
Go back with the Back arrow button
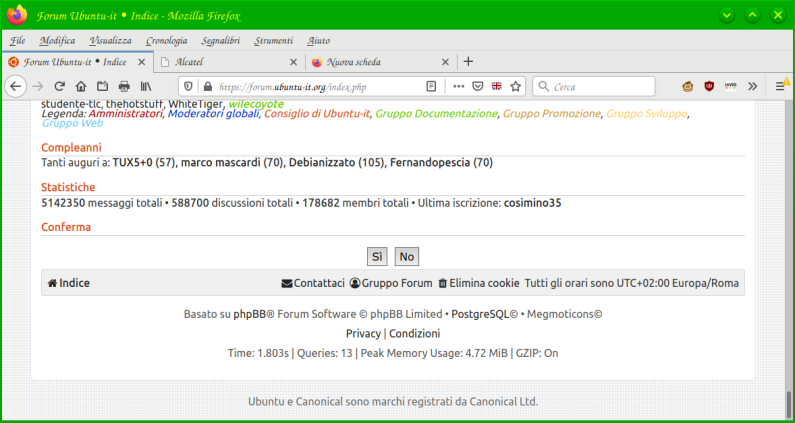16,87
